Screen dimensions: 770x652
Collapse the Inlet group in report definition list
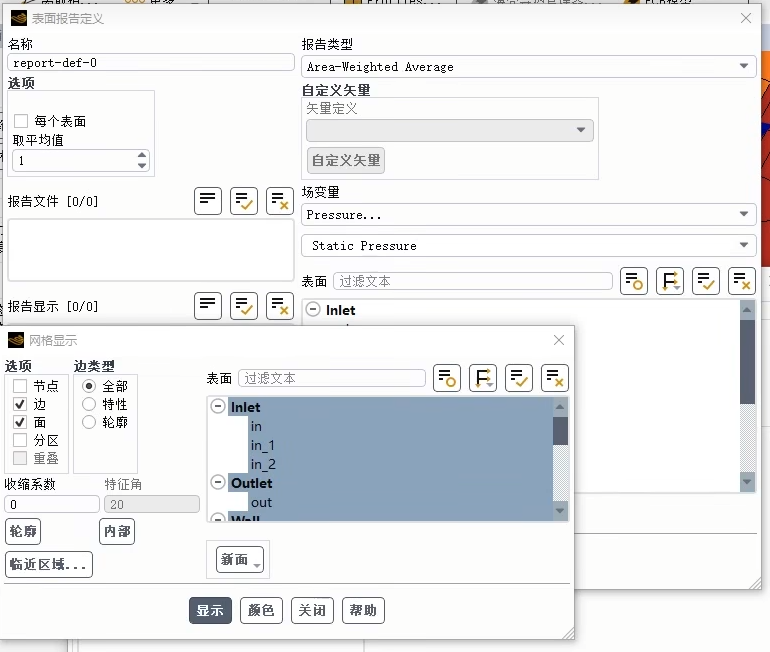313,309
